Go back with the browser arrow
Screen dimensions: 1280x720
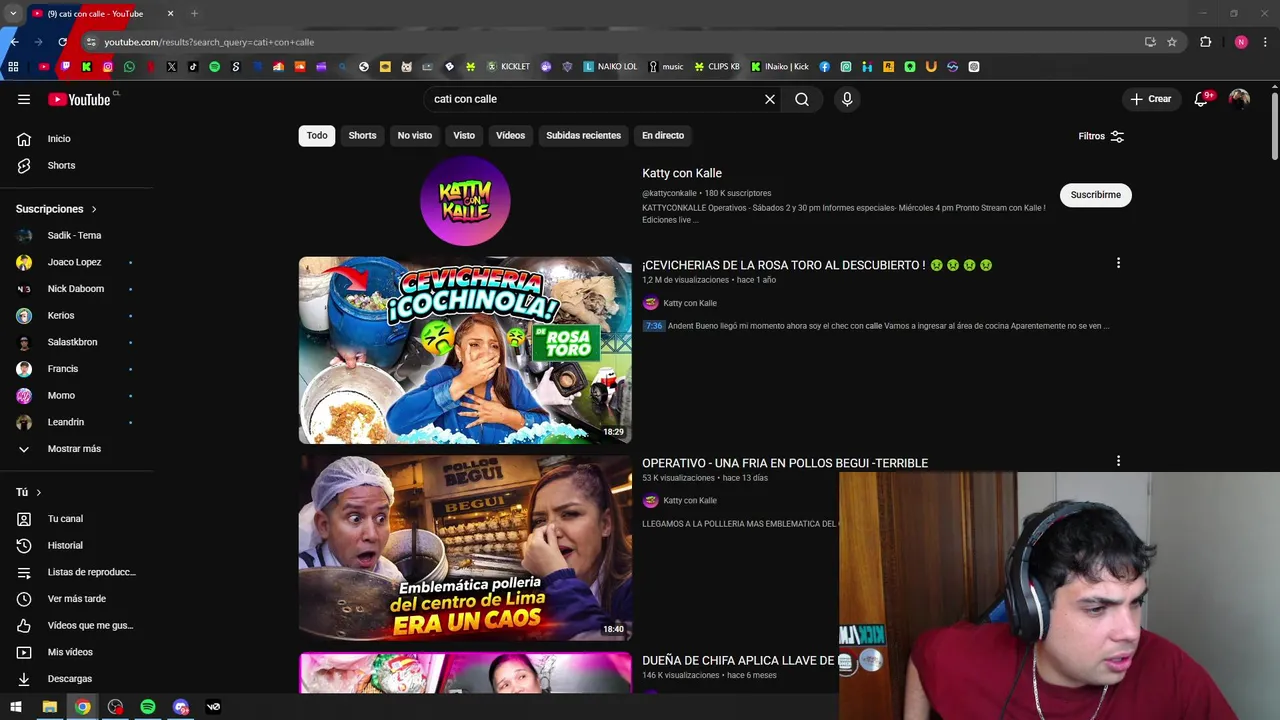pos(14,42)
